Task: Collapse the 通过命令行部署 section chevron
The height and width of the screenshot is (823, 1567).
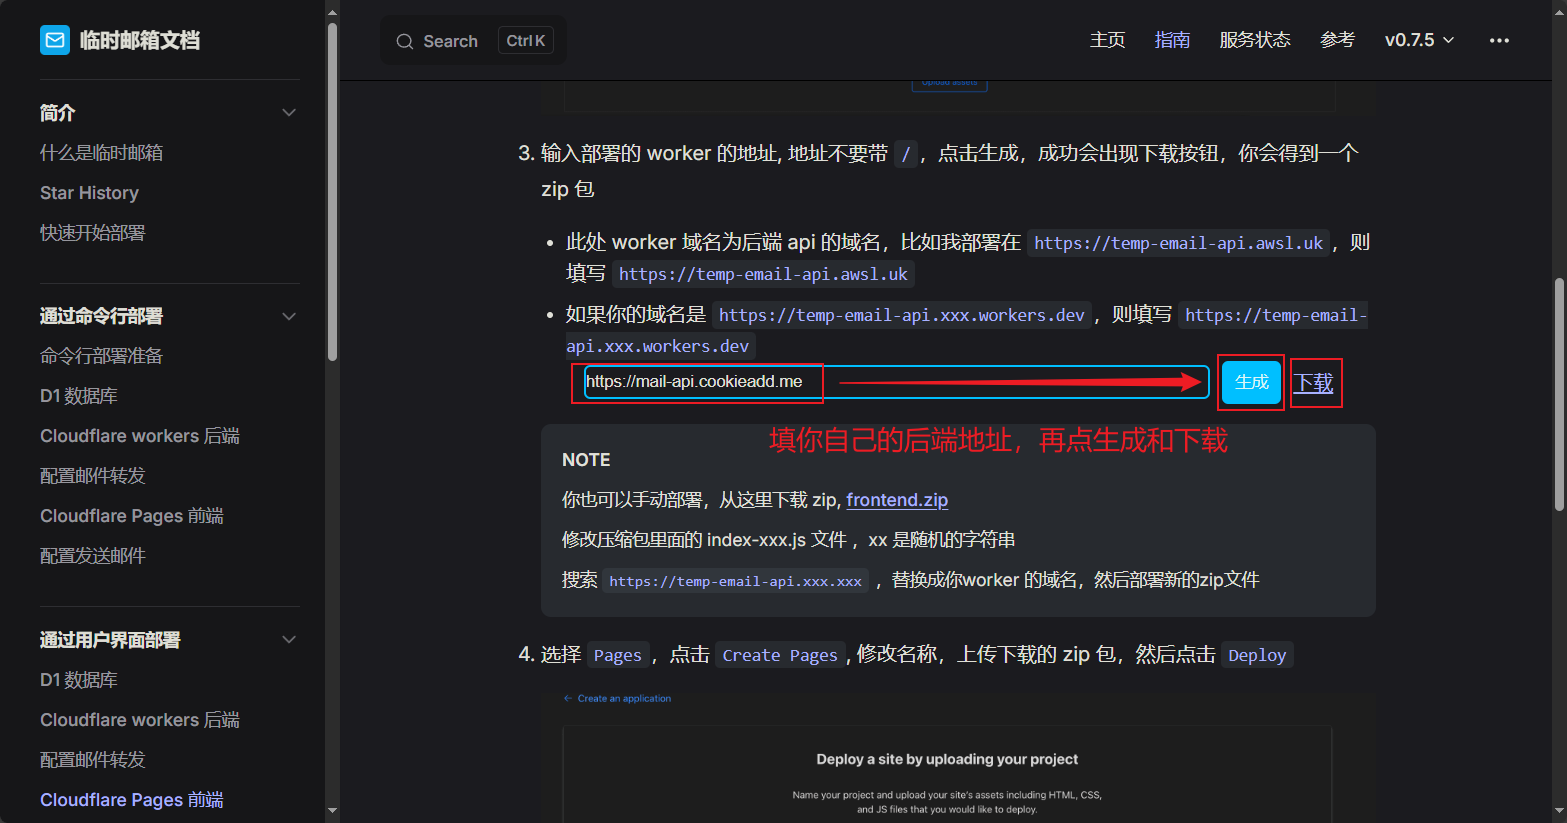Action: [289, 316]
